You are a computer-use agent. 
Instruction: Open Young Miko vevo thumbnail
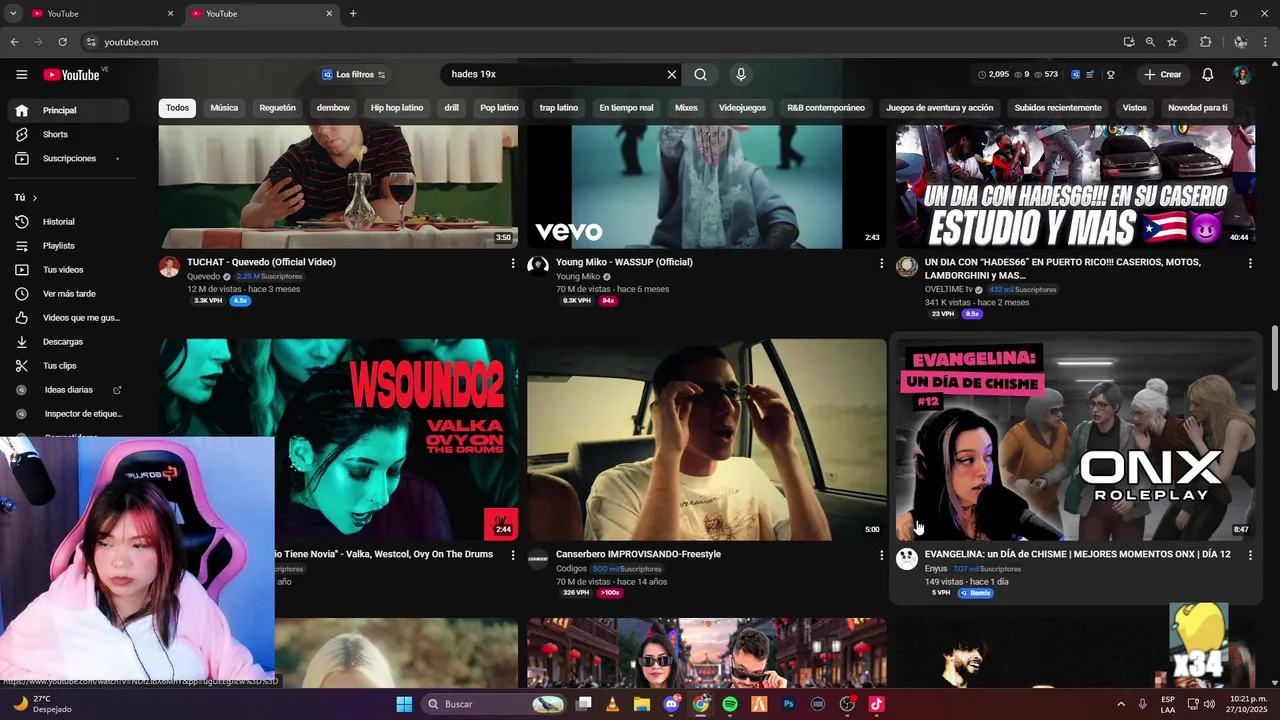(x=706, y=186)
